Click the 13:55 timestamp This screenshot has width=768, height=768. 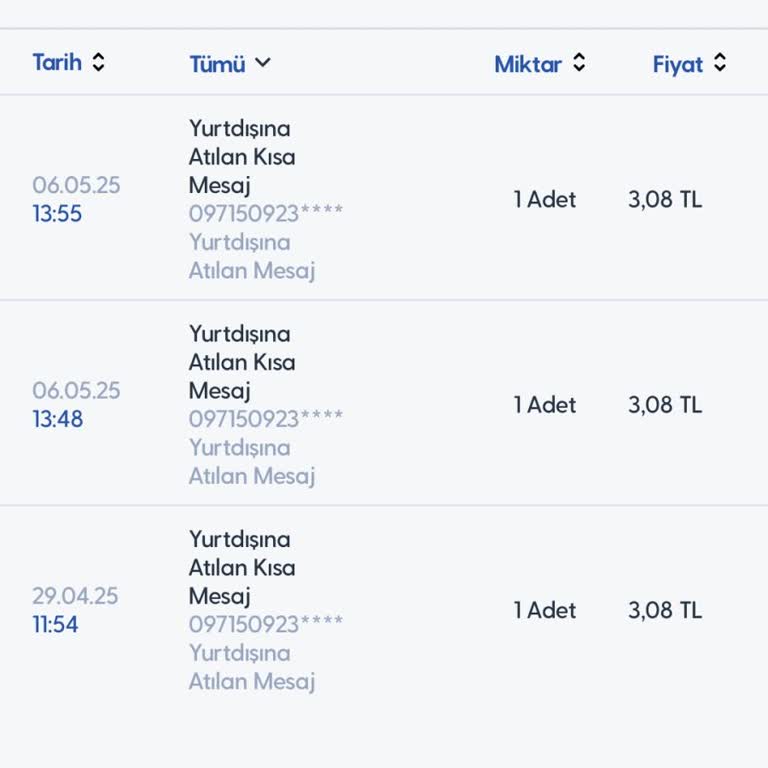coord(57,214)
